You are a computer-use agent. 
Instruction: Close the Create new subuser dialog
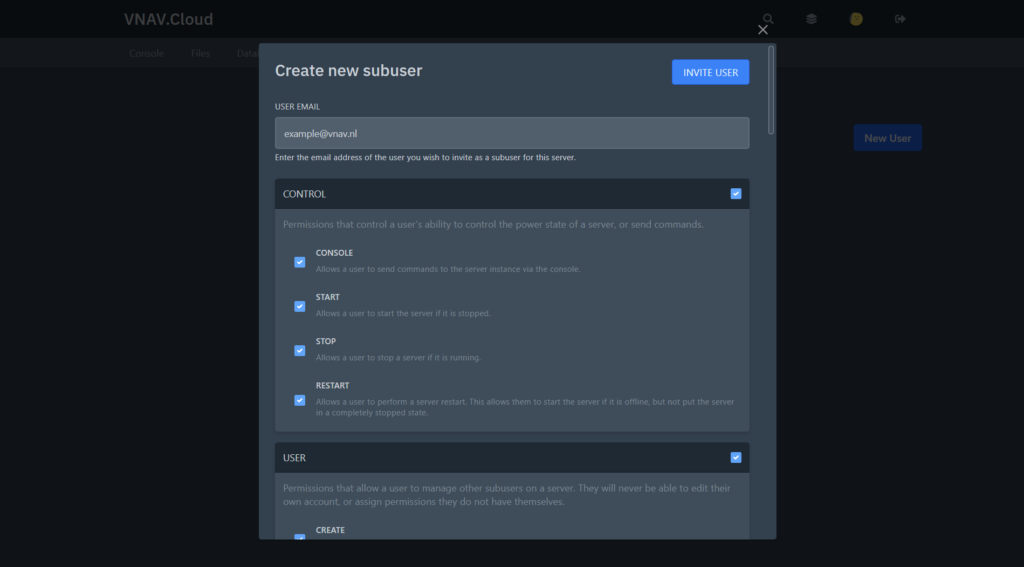click(x=763, y=30)
